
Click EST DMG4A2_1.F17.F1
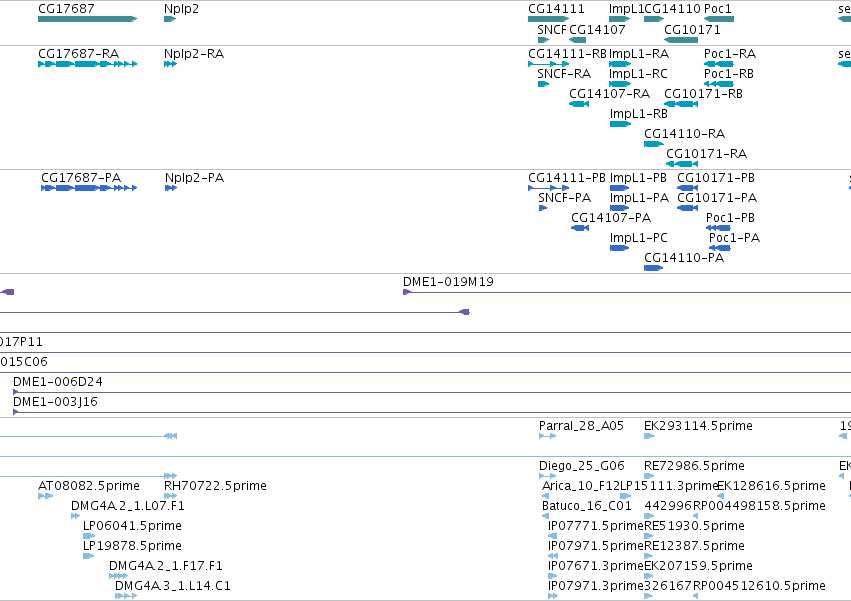coord(118,577)
